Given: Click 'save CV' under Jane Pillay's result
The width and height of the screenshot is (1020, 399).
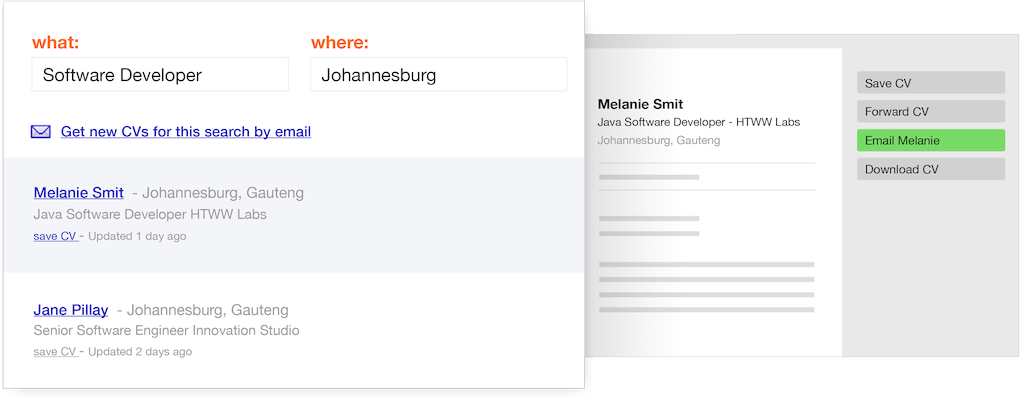Looking at the screenshot, I should pos(55,352).
